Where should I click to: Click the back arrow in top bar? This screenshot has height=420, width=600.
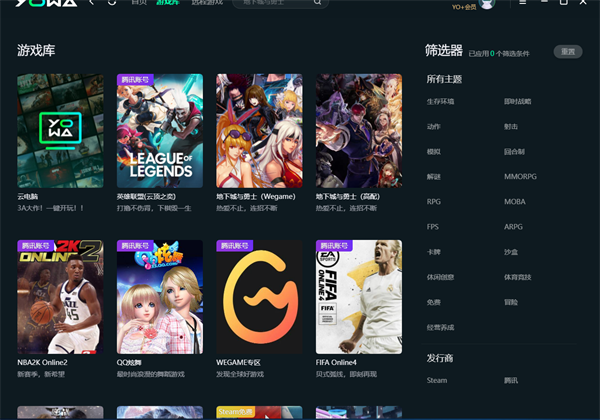click(92, 3)
